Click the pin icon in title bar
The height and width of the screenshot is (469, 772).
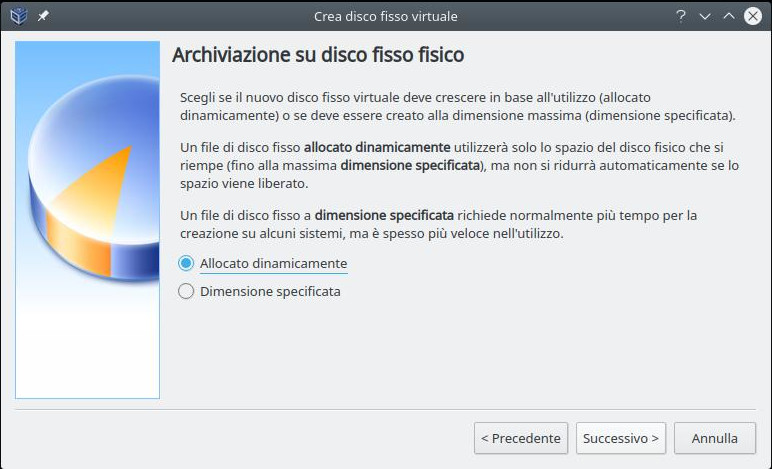coord(43,16)
